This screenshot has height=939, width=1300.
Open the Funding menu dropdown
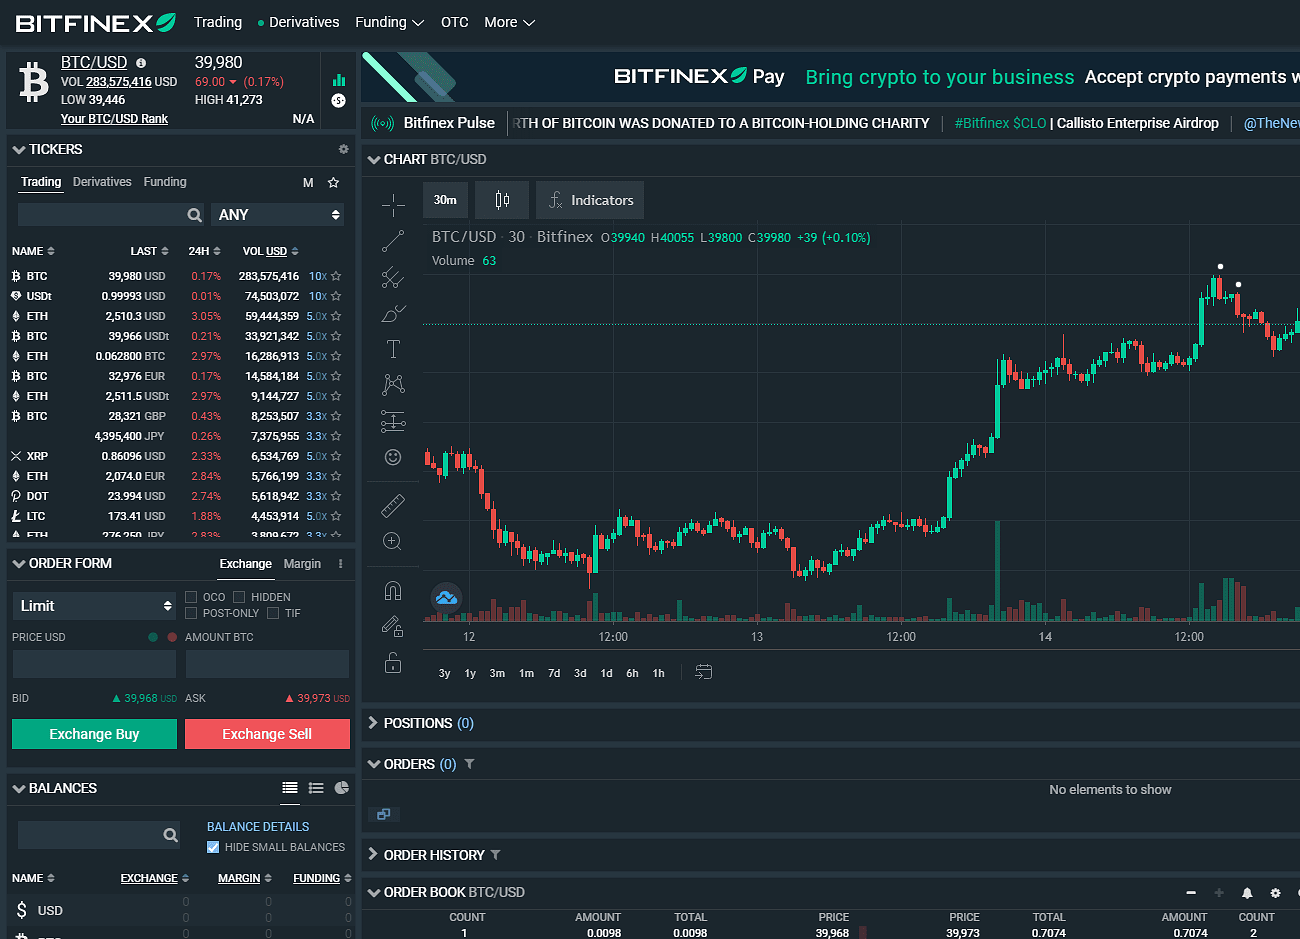tap(390, 22)
